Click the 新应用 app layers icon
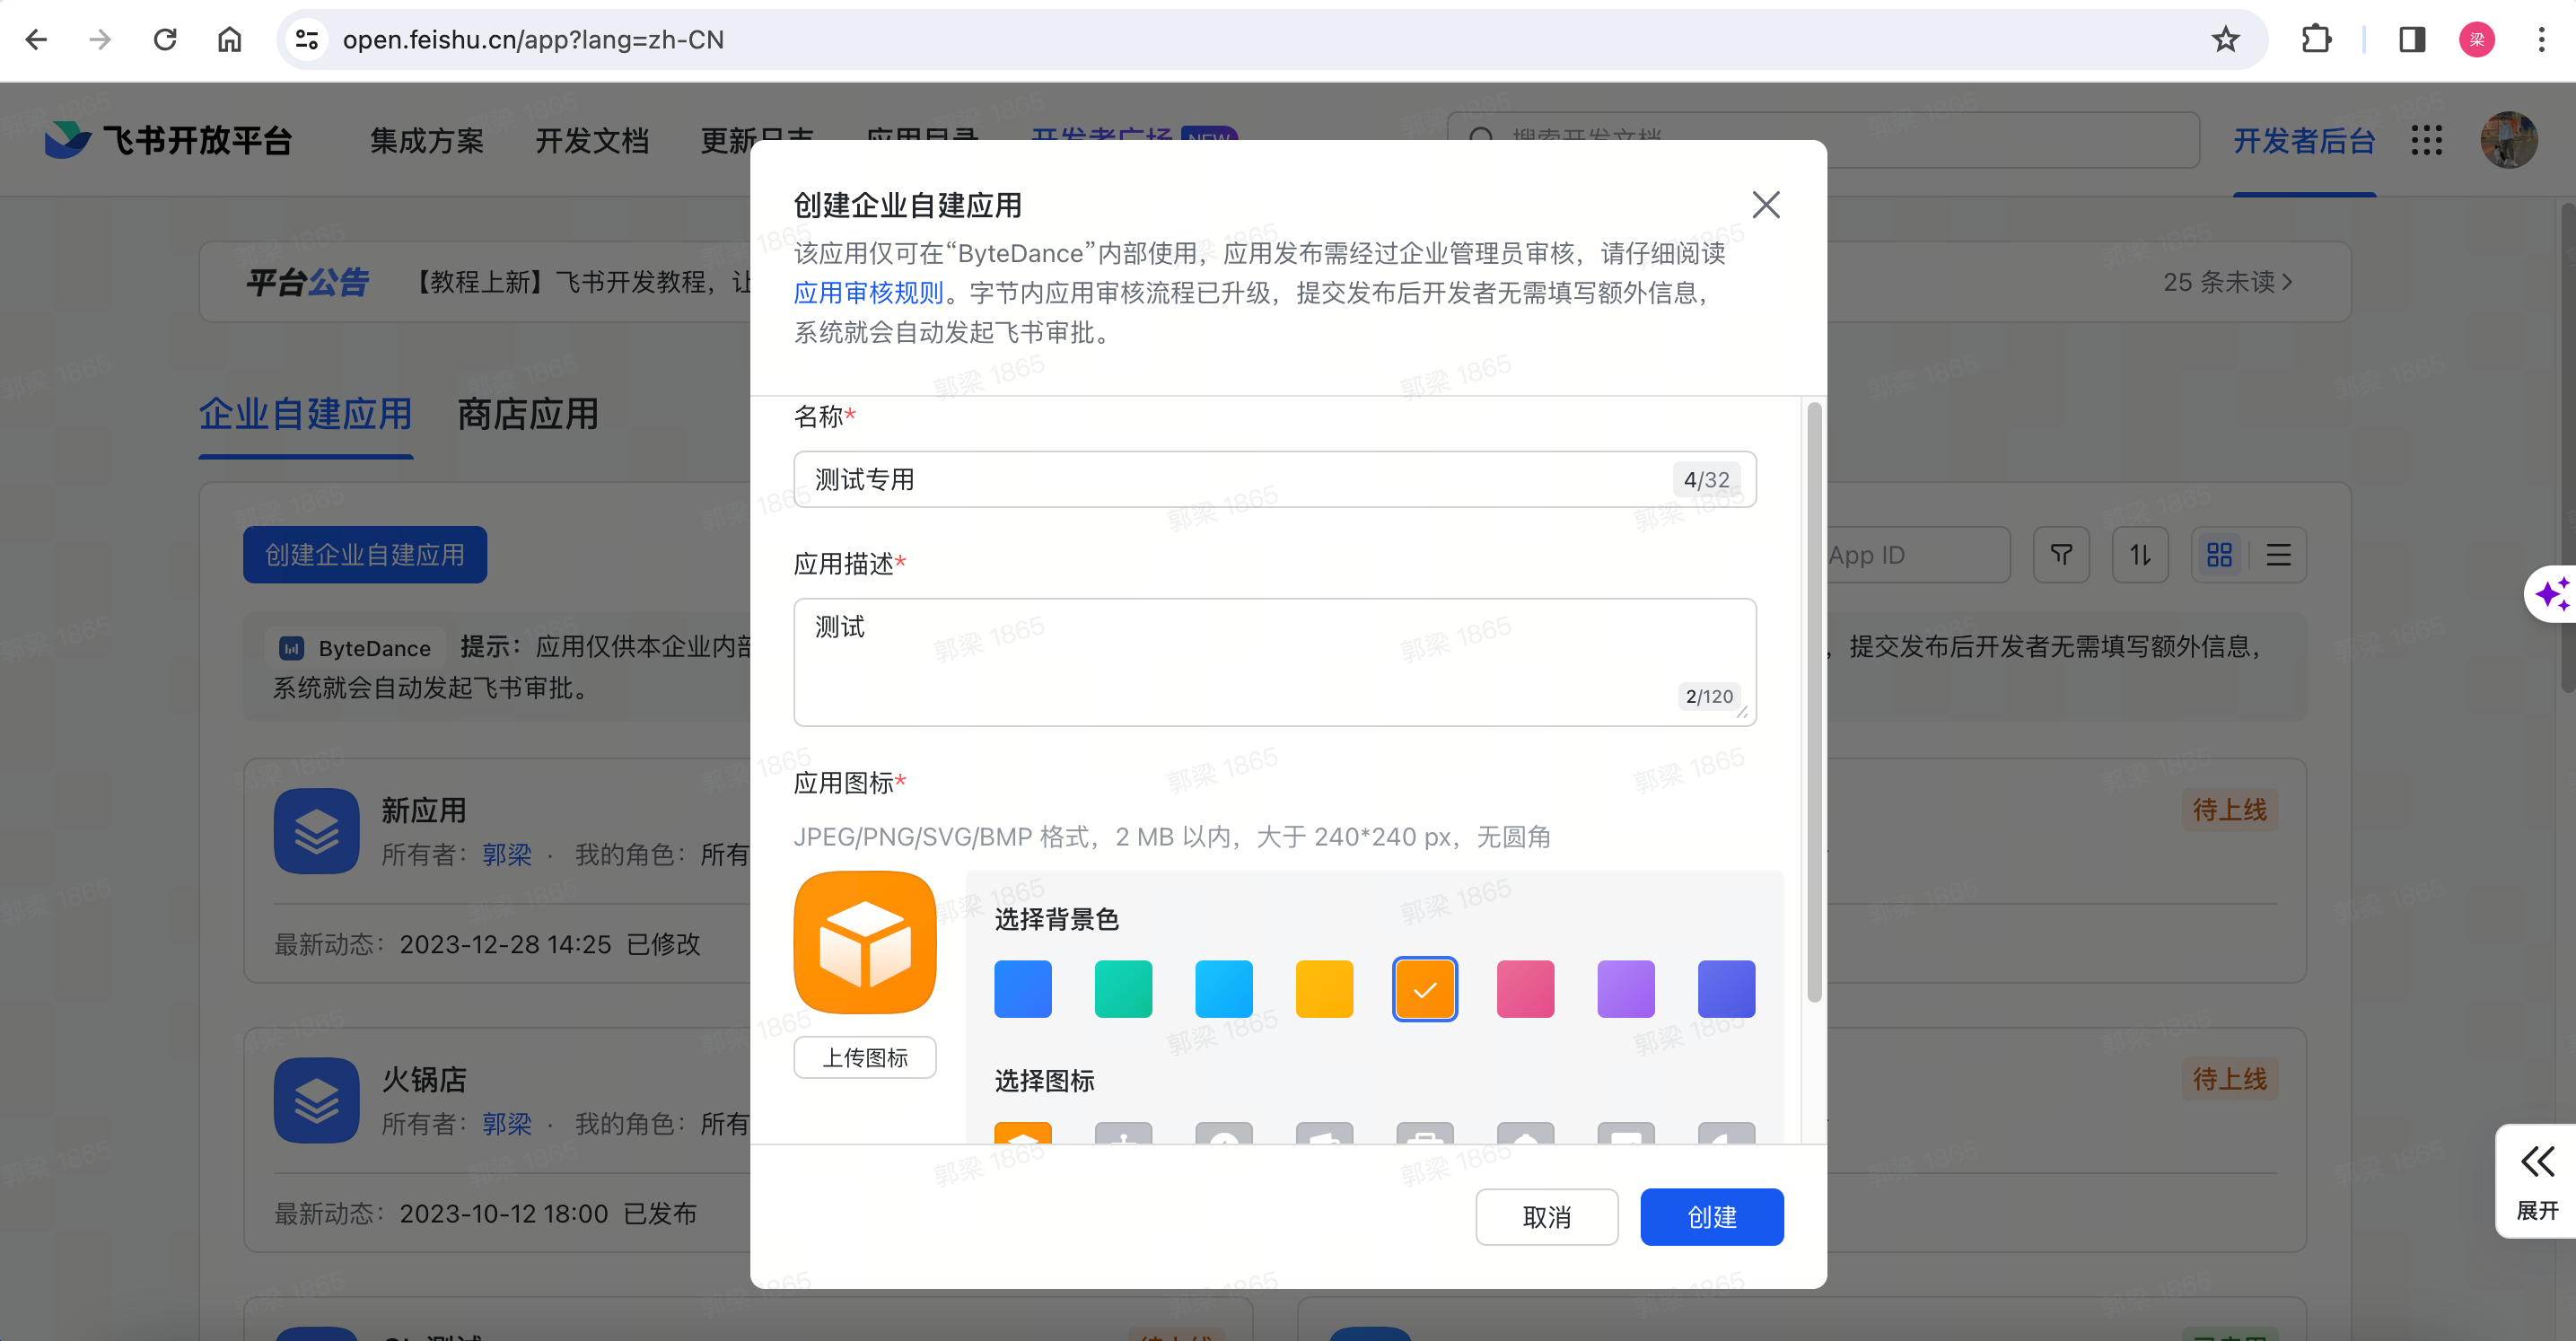Viewport: 2576px width, 1341px height. [317, 831]
